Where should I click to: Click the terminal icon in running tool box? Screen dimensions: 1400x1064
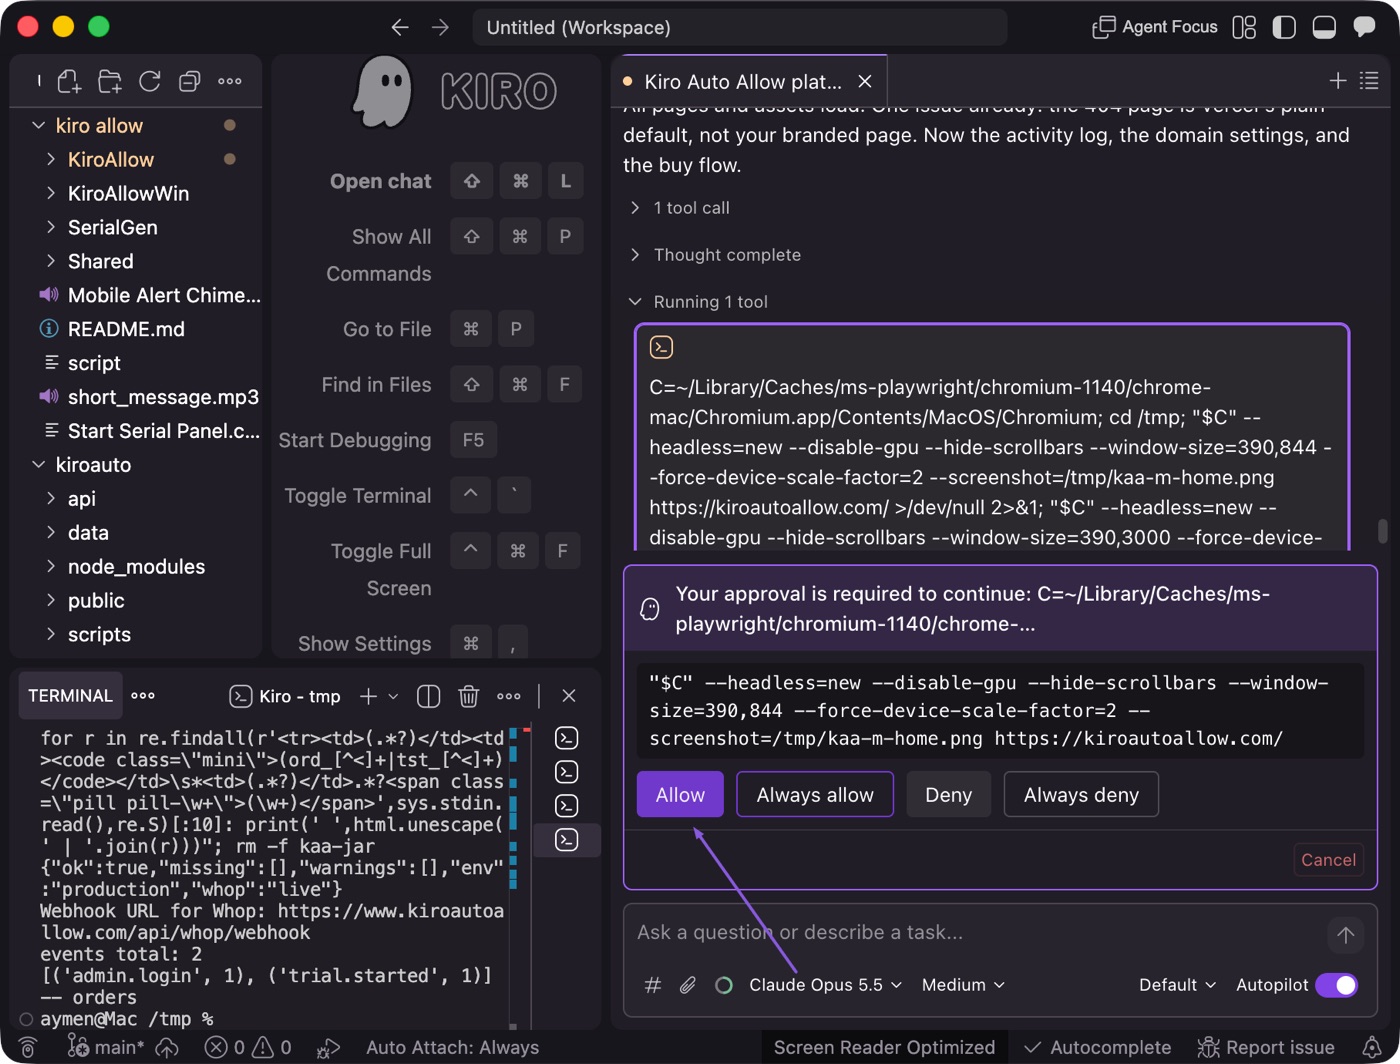coord(661,347)
